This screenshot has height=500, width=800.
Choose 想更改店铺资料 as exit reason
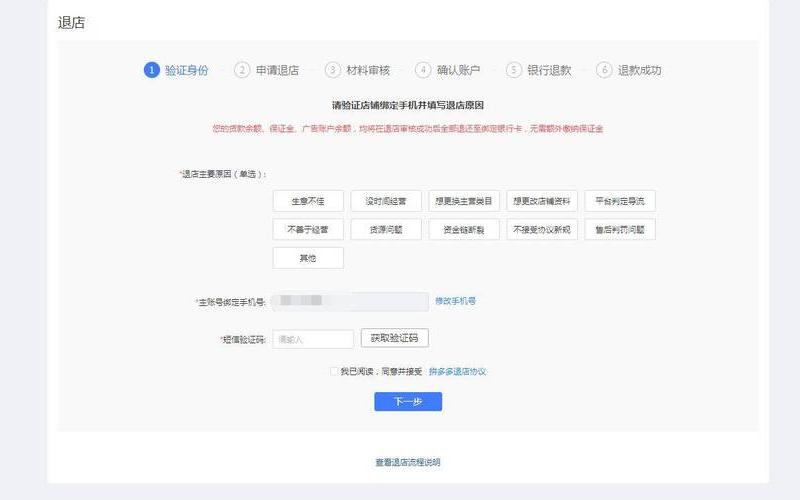(x=542, y=201)
